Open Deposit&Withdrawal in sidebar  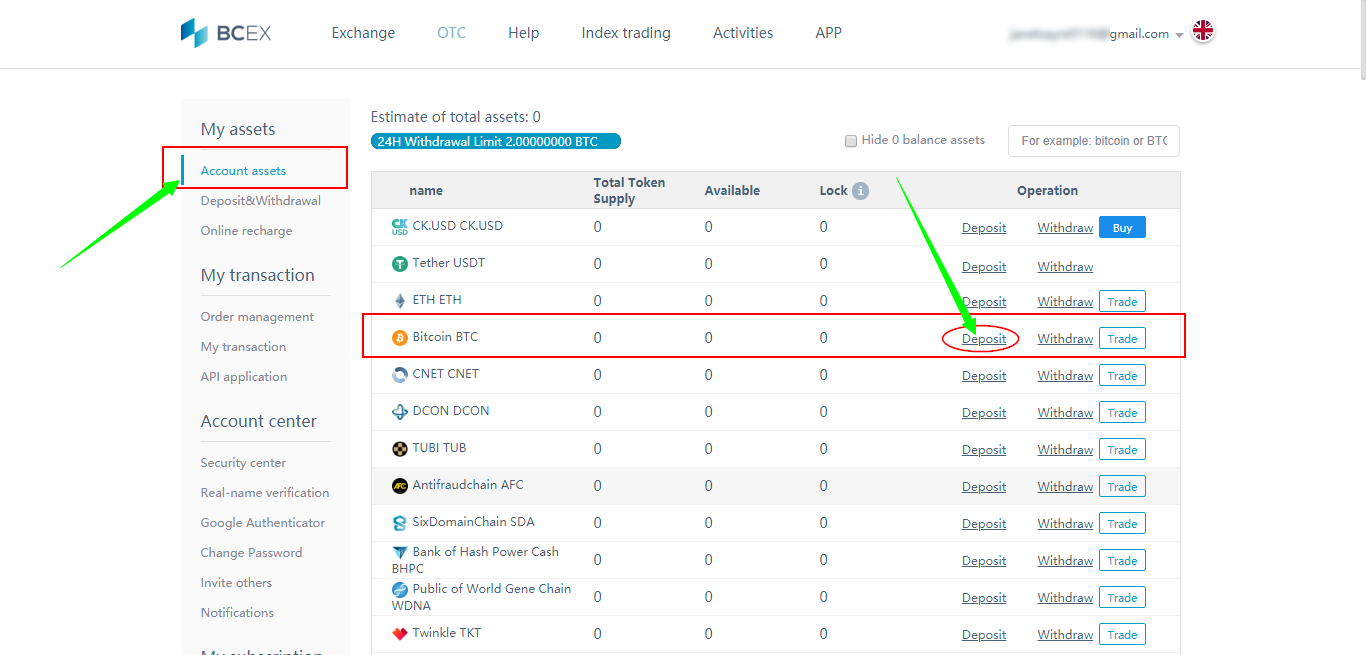coord(261,201)
